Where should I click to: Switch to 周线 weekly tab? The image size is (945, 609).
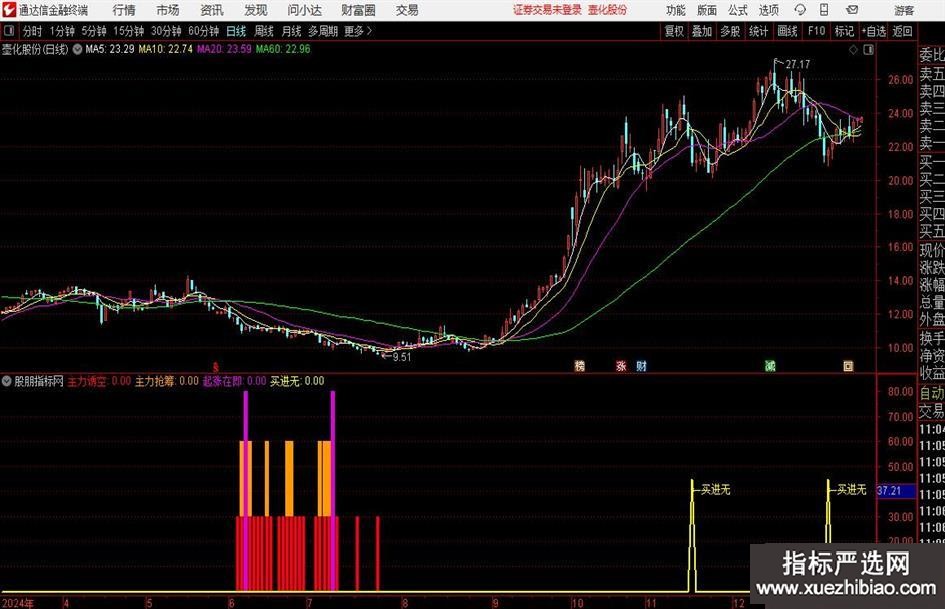tap(264, 31)
